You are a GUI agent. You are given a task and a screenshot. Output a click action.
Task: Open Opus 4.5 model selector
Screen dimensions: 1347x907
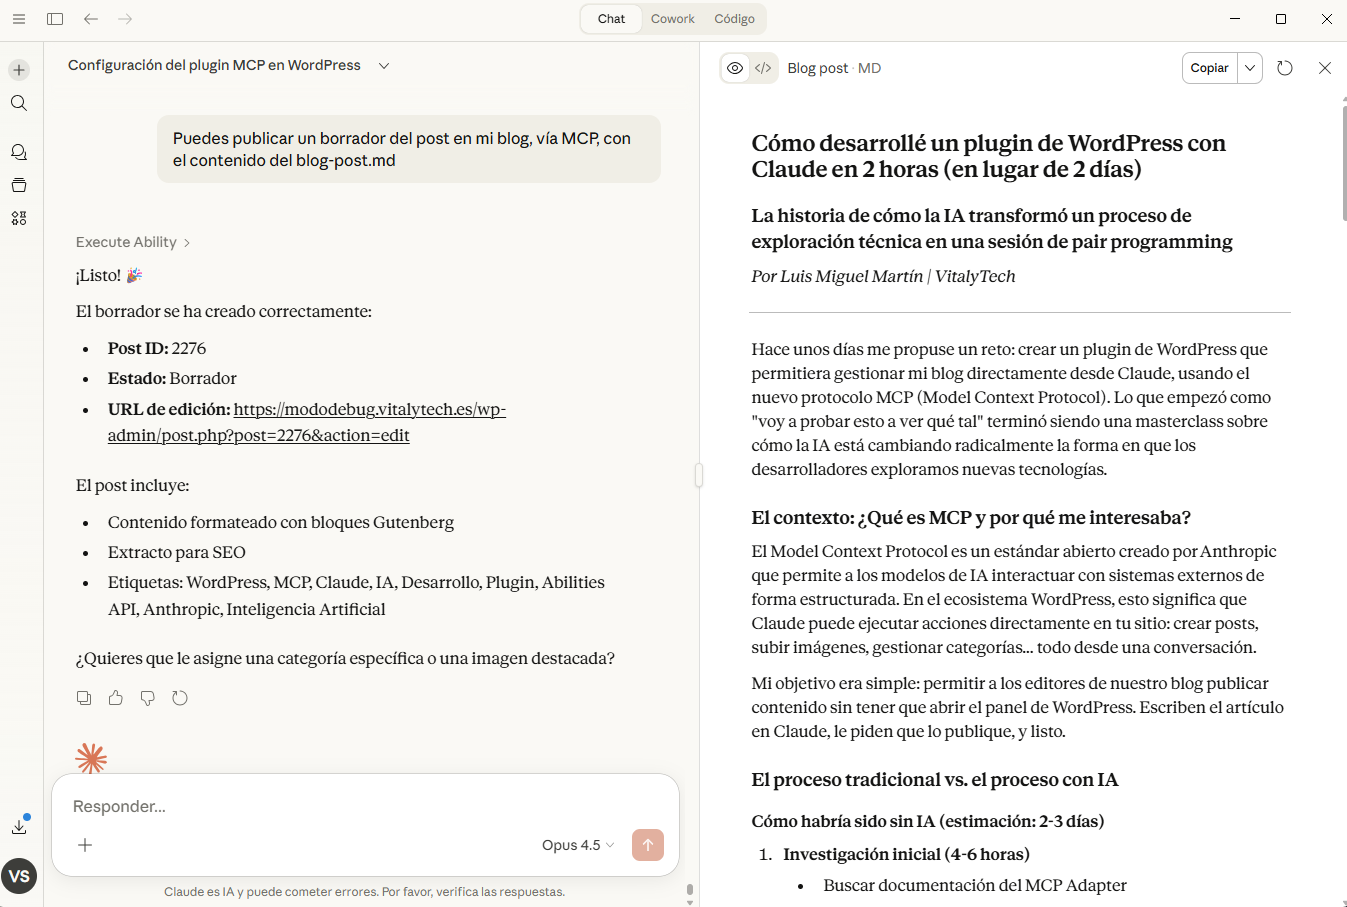(x=578, y=845)
